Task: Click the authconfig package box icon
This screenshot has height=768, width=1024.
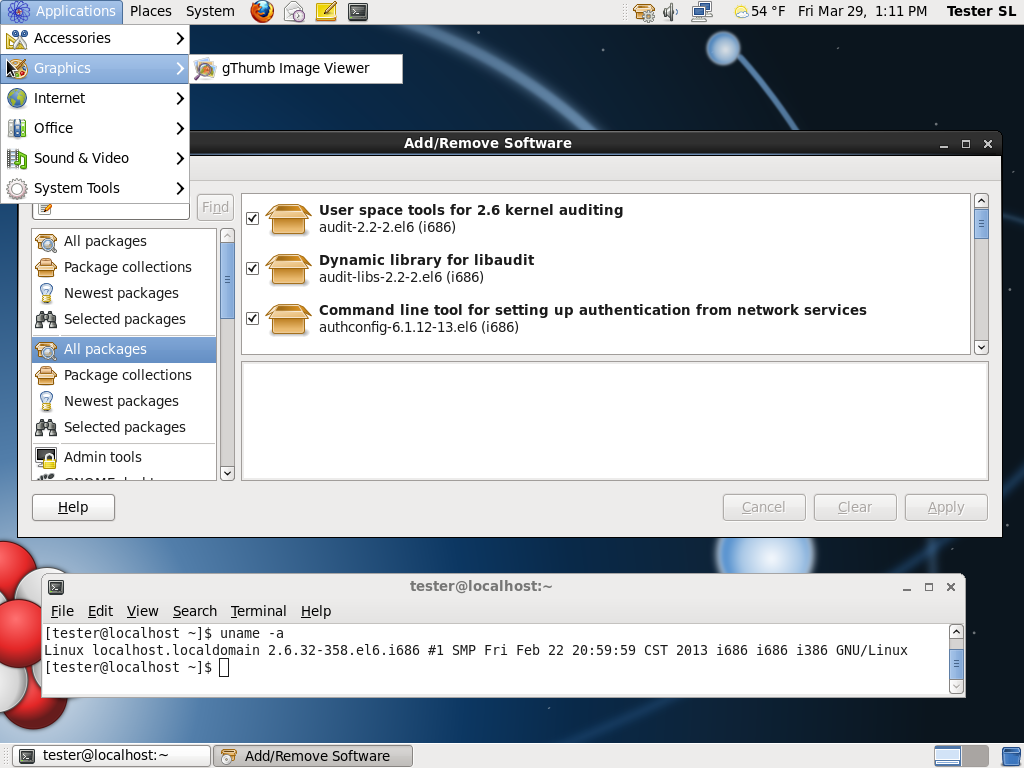Action: coord(289,319)
